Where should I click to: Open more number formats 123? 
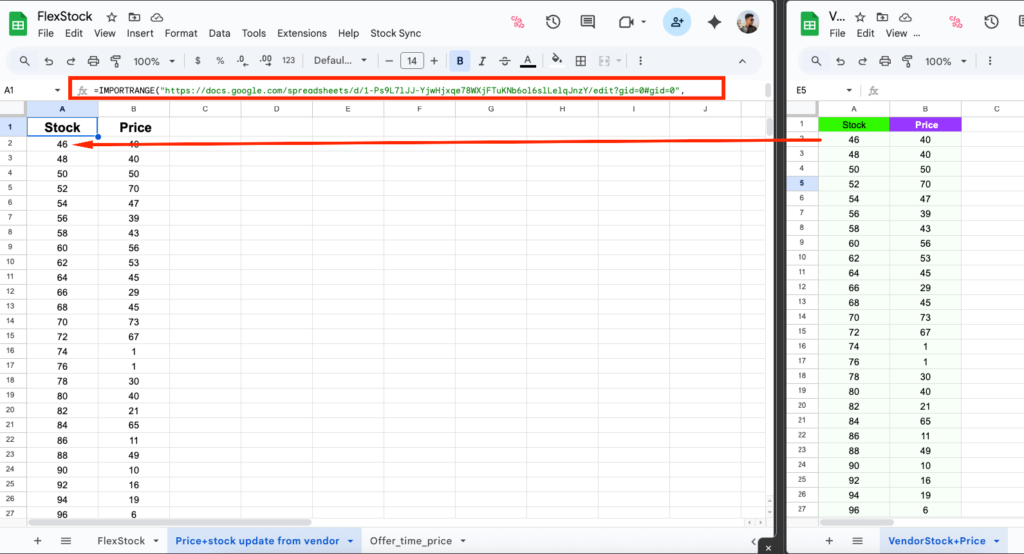289,61
